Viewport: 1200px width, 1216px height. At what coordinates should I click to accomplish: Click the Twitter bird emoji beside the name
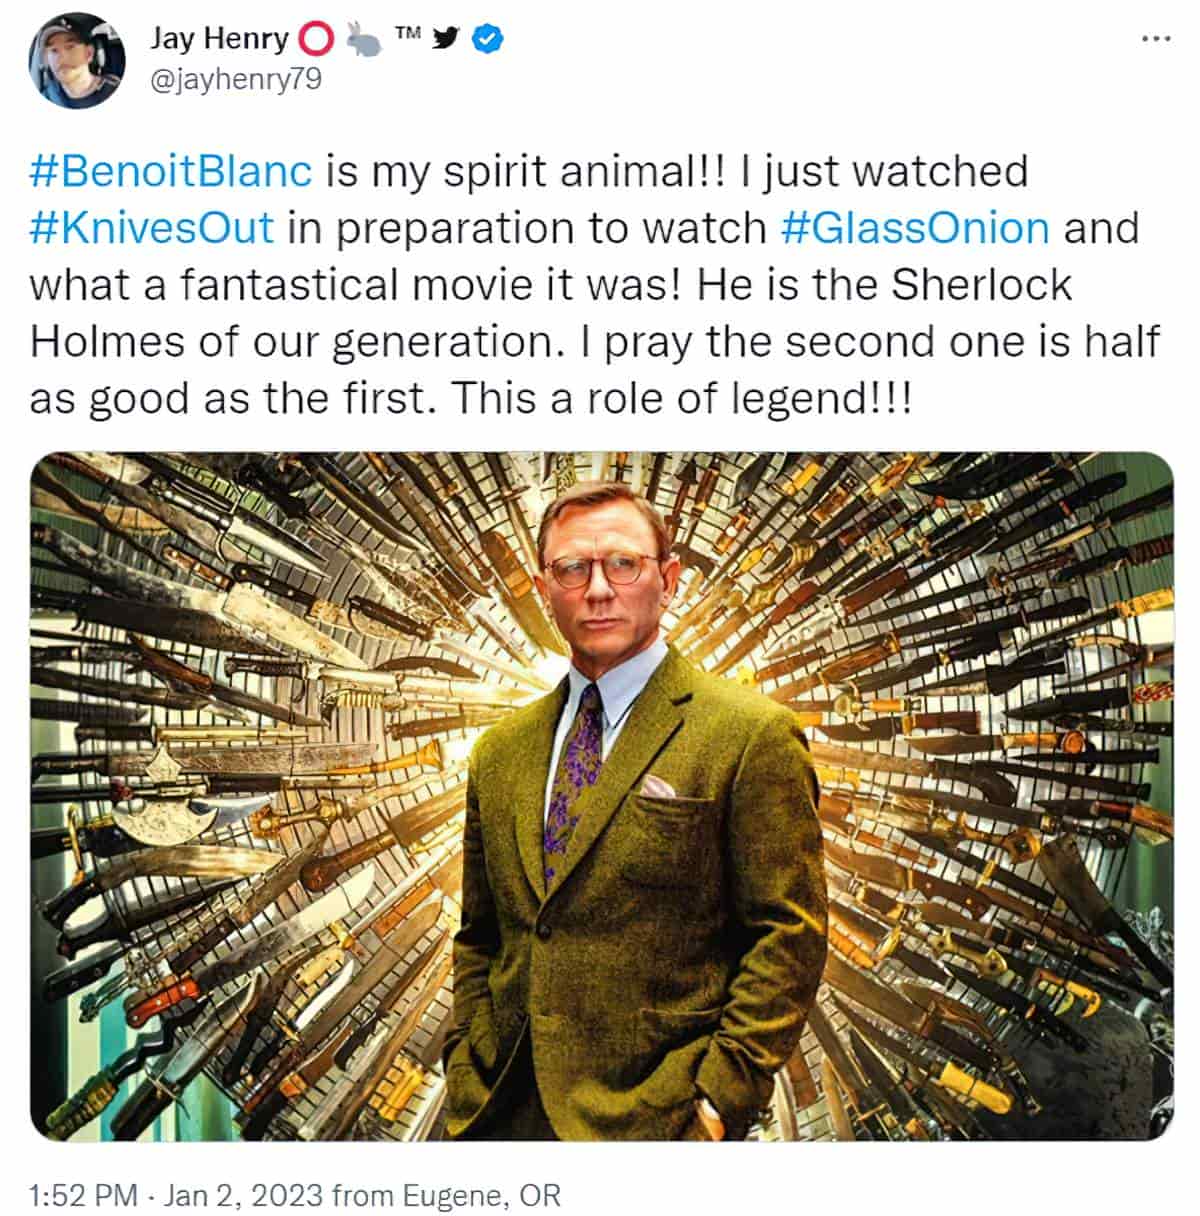[447, 39]
